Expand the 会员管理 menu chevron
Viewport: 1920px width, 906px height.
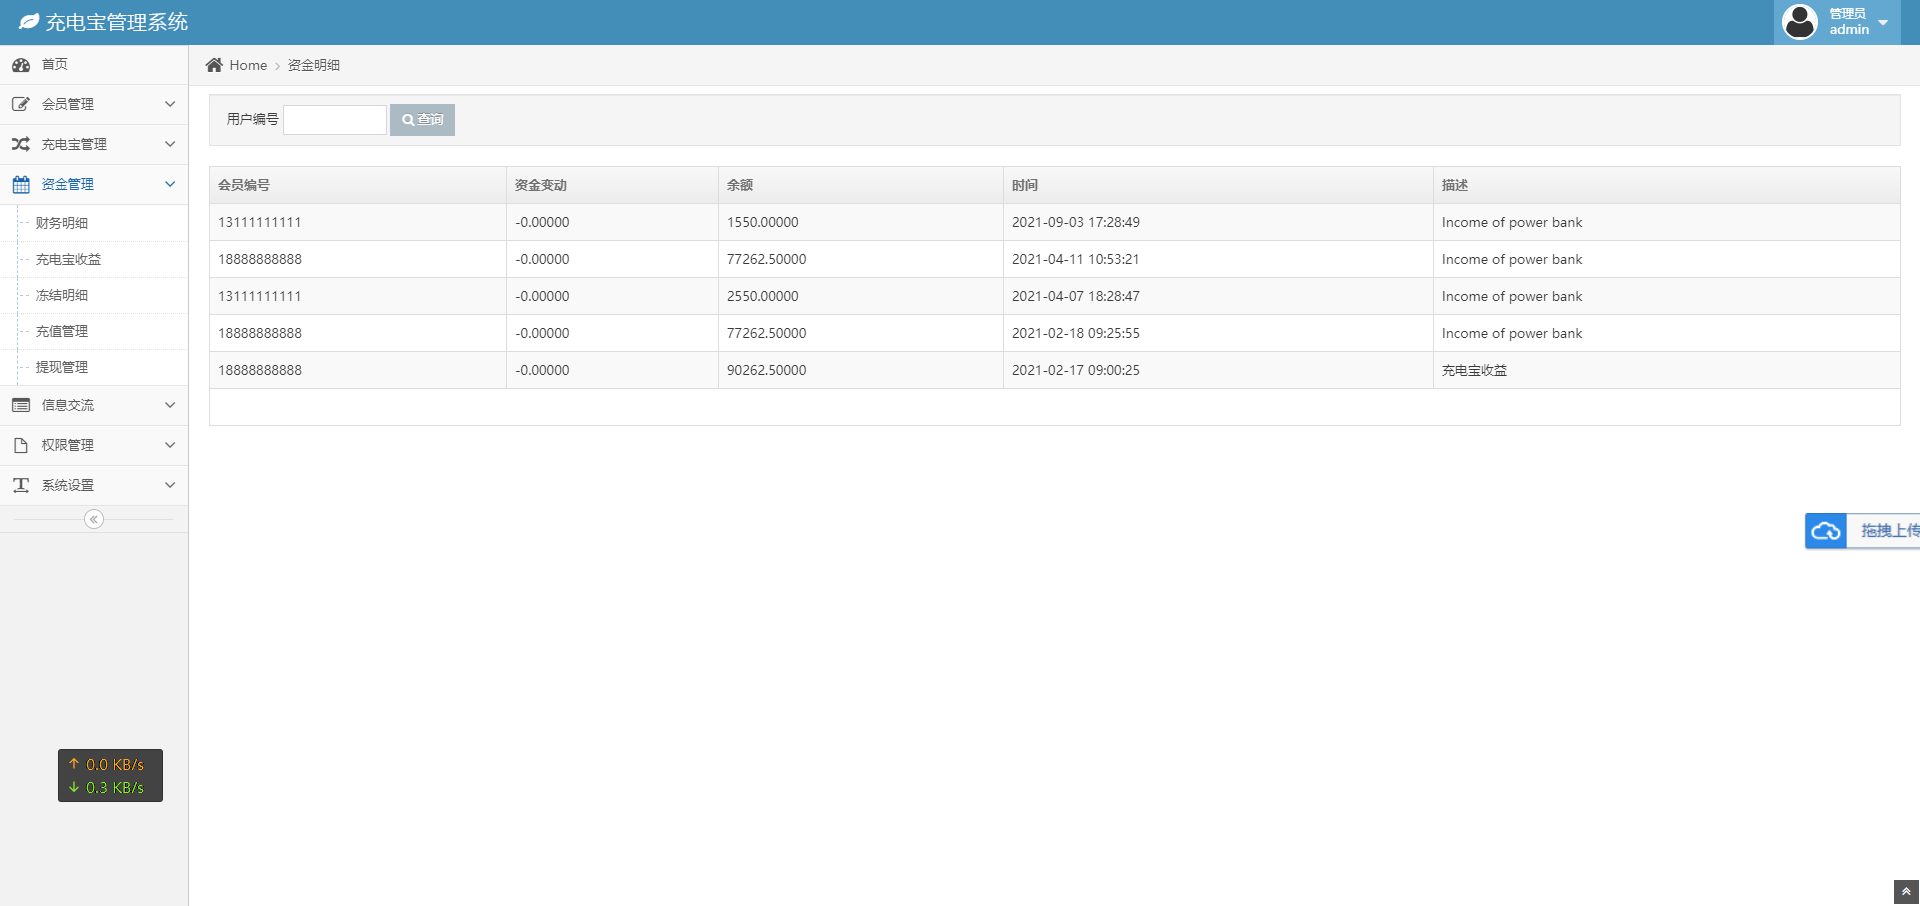[170, 104]
